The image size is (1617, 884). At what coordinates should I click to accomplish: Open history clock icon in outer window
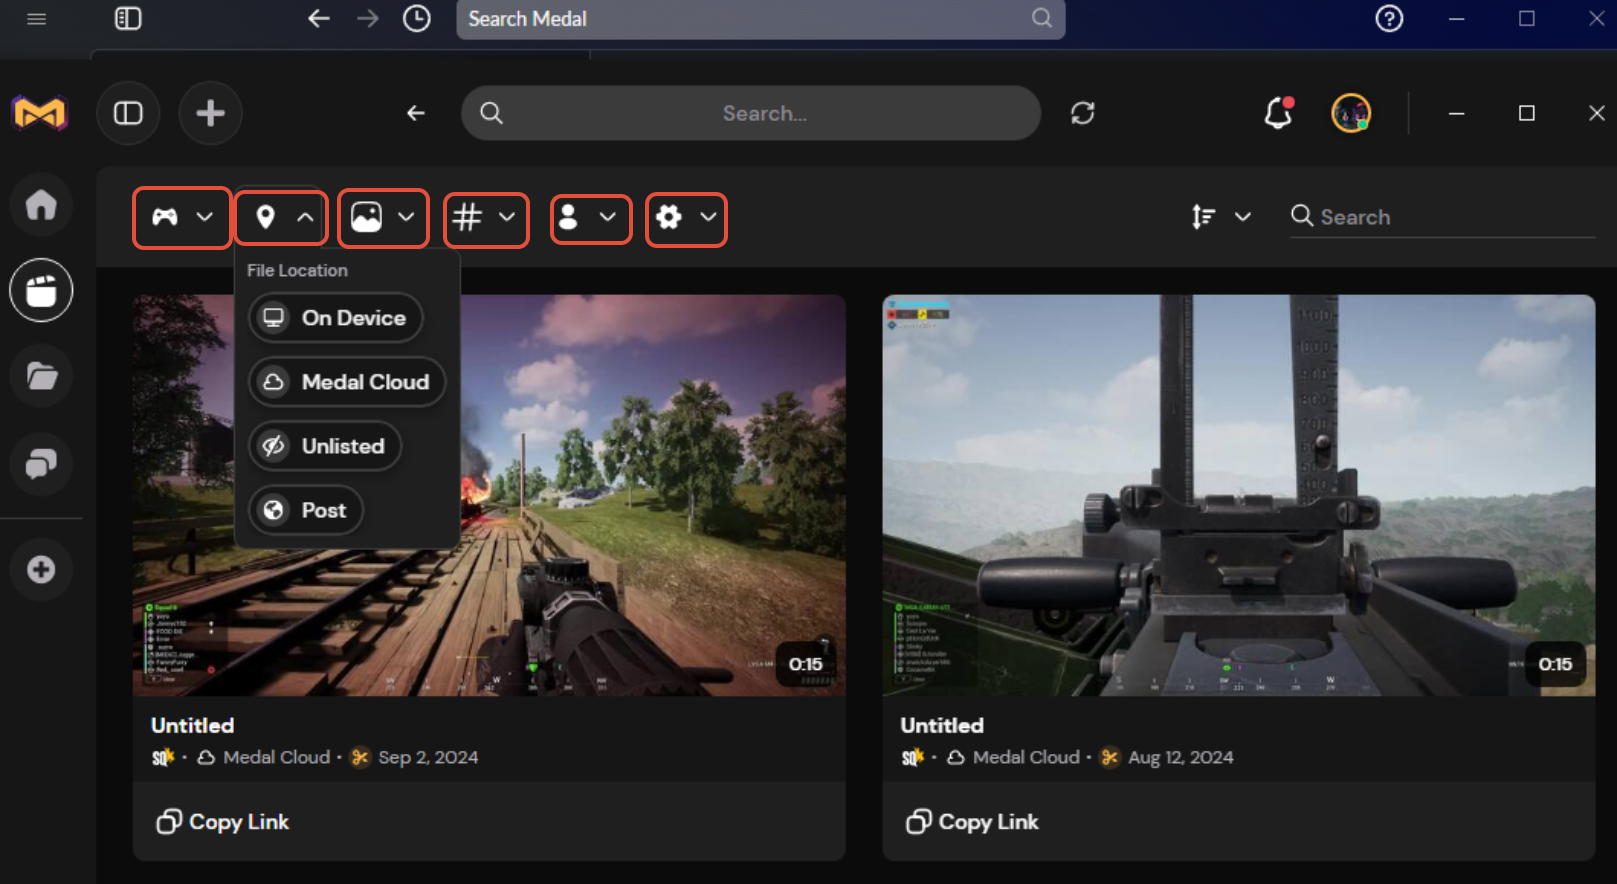(x=417, y=19)
